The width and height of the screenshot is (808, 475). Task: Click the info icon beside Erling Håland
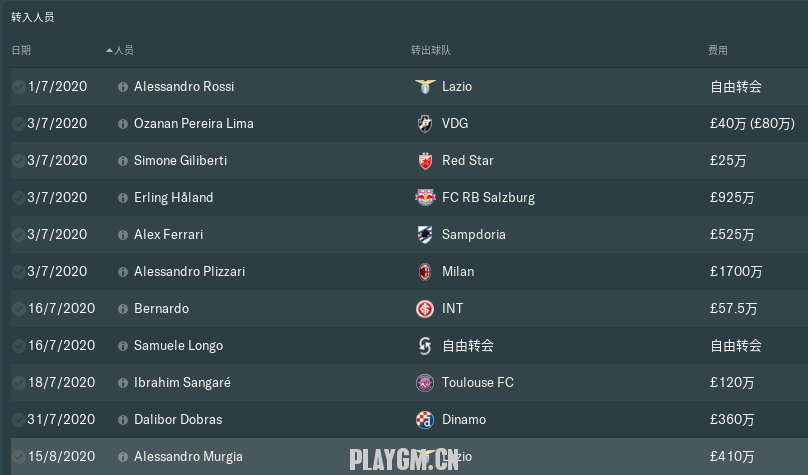coord(123,198)
